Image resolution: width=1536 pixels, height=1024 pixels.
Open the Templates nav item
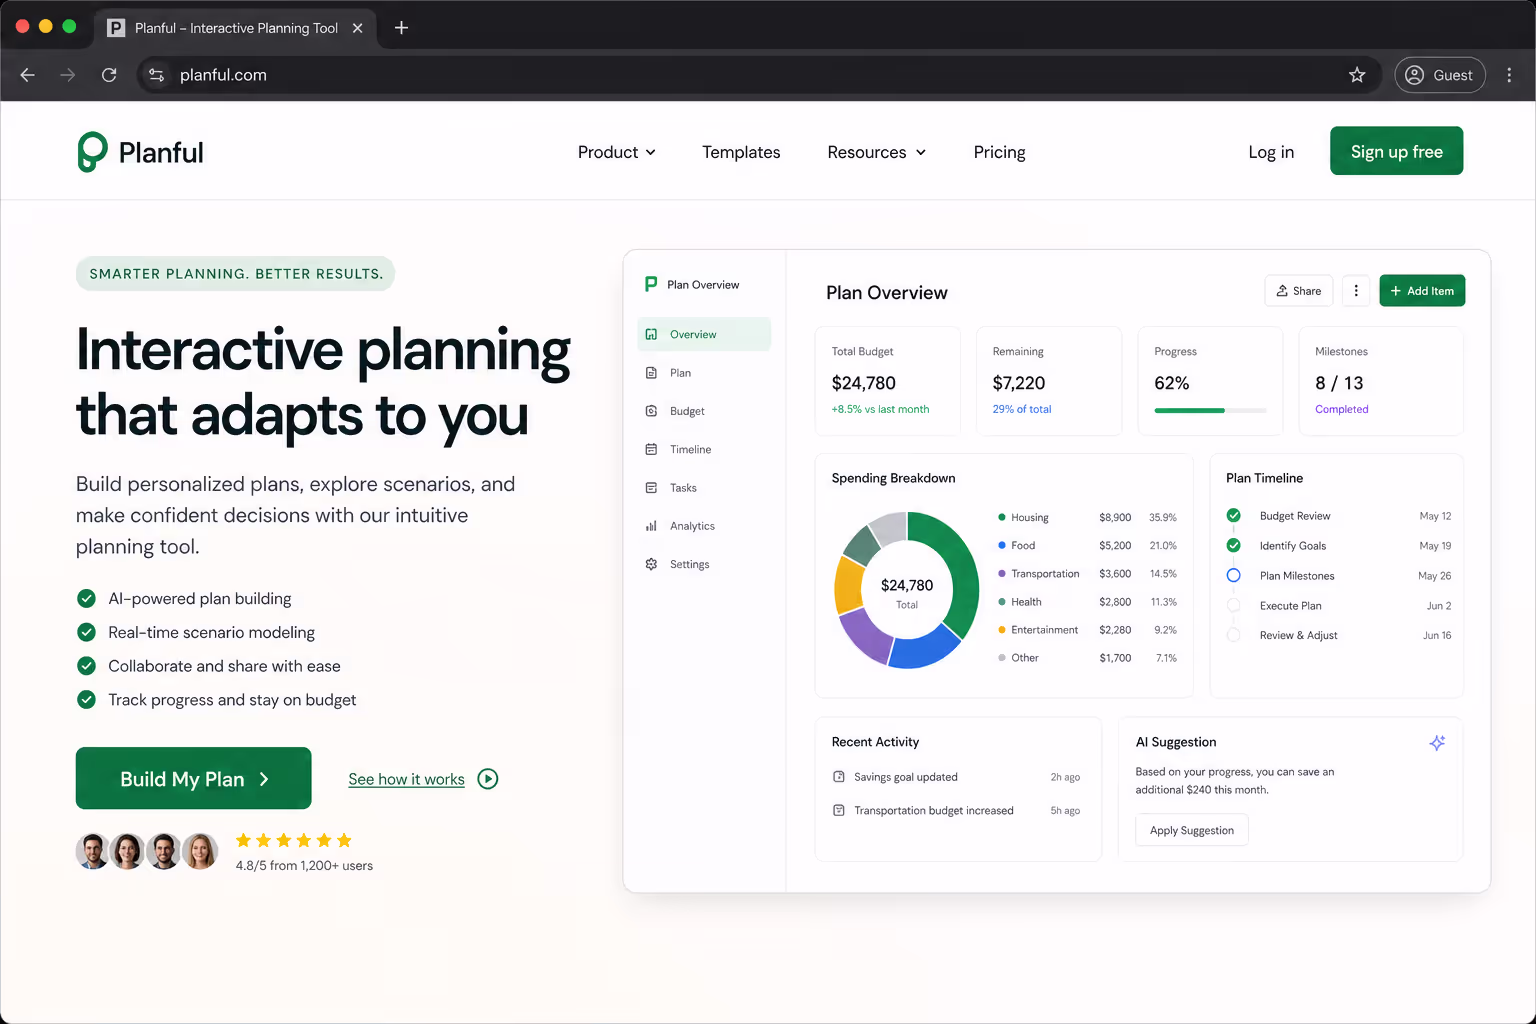click(x=741, y=152)
